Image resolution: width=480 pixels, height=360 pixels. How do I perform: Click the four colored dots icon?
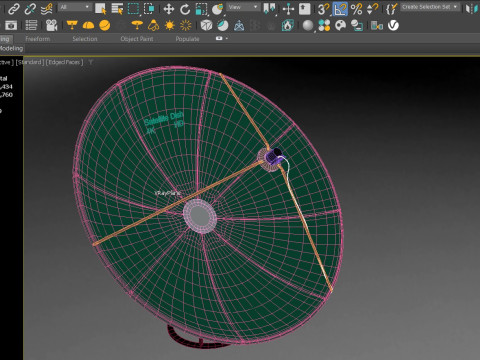(324, 25)
